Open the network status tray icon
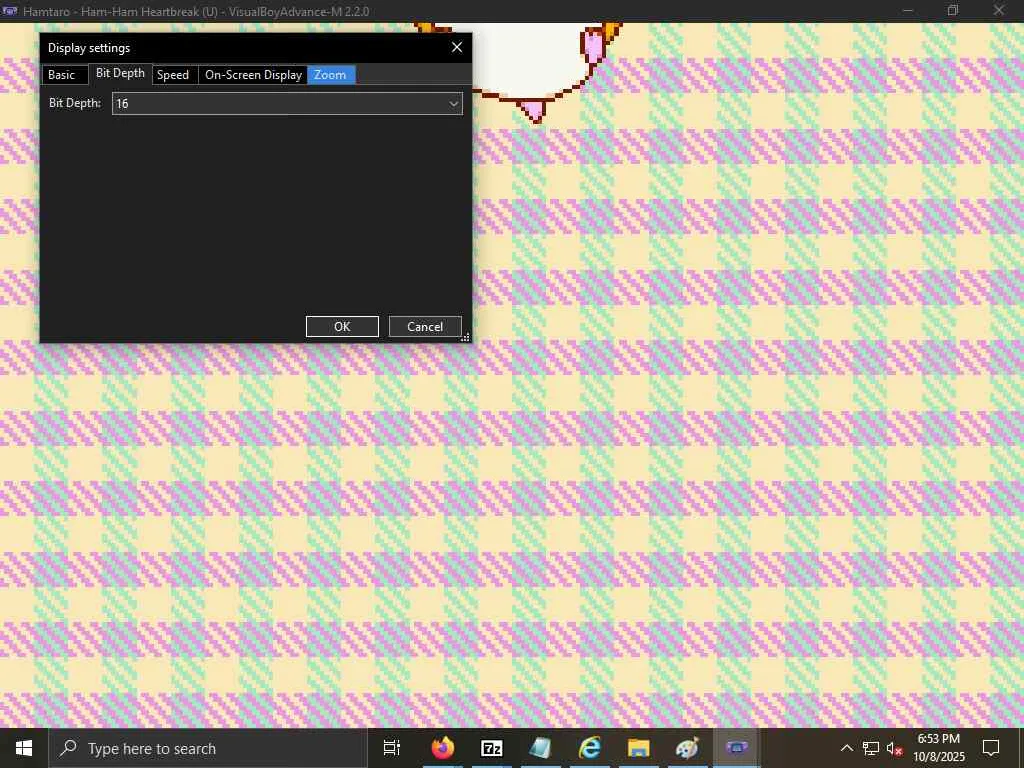 point(871,748)
